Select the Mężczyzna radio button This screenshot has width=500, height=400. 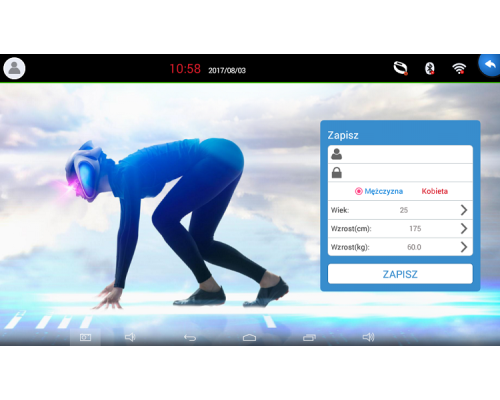tap(359, 191)
